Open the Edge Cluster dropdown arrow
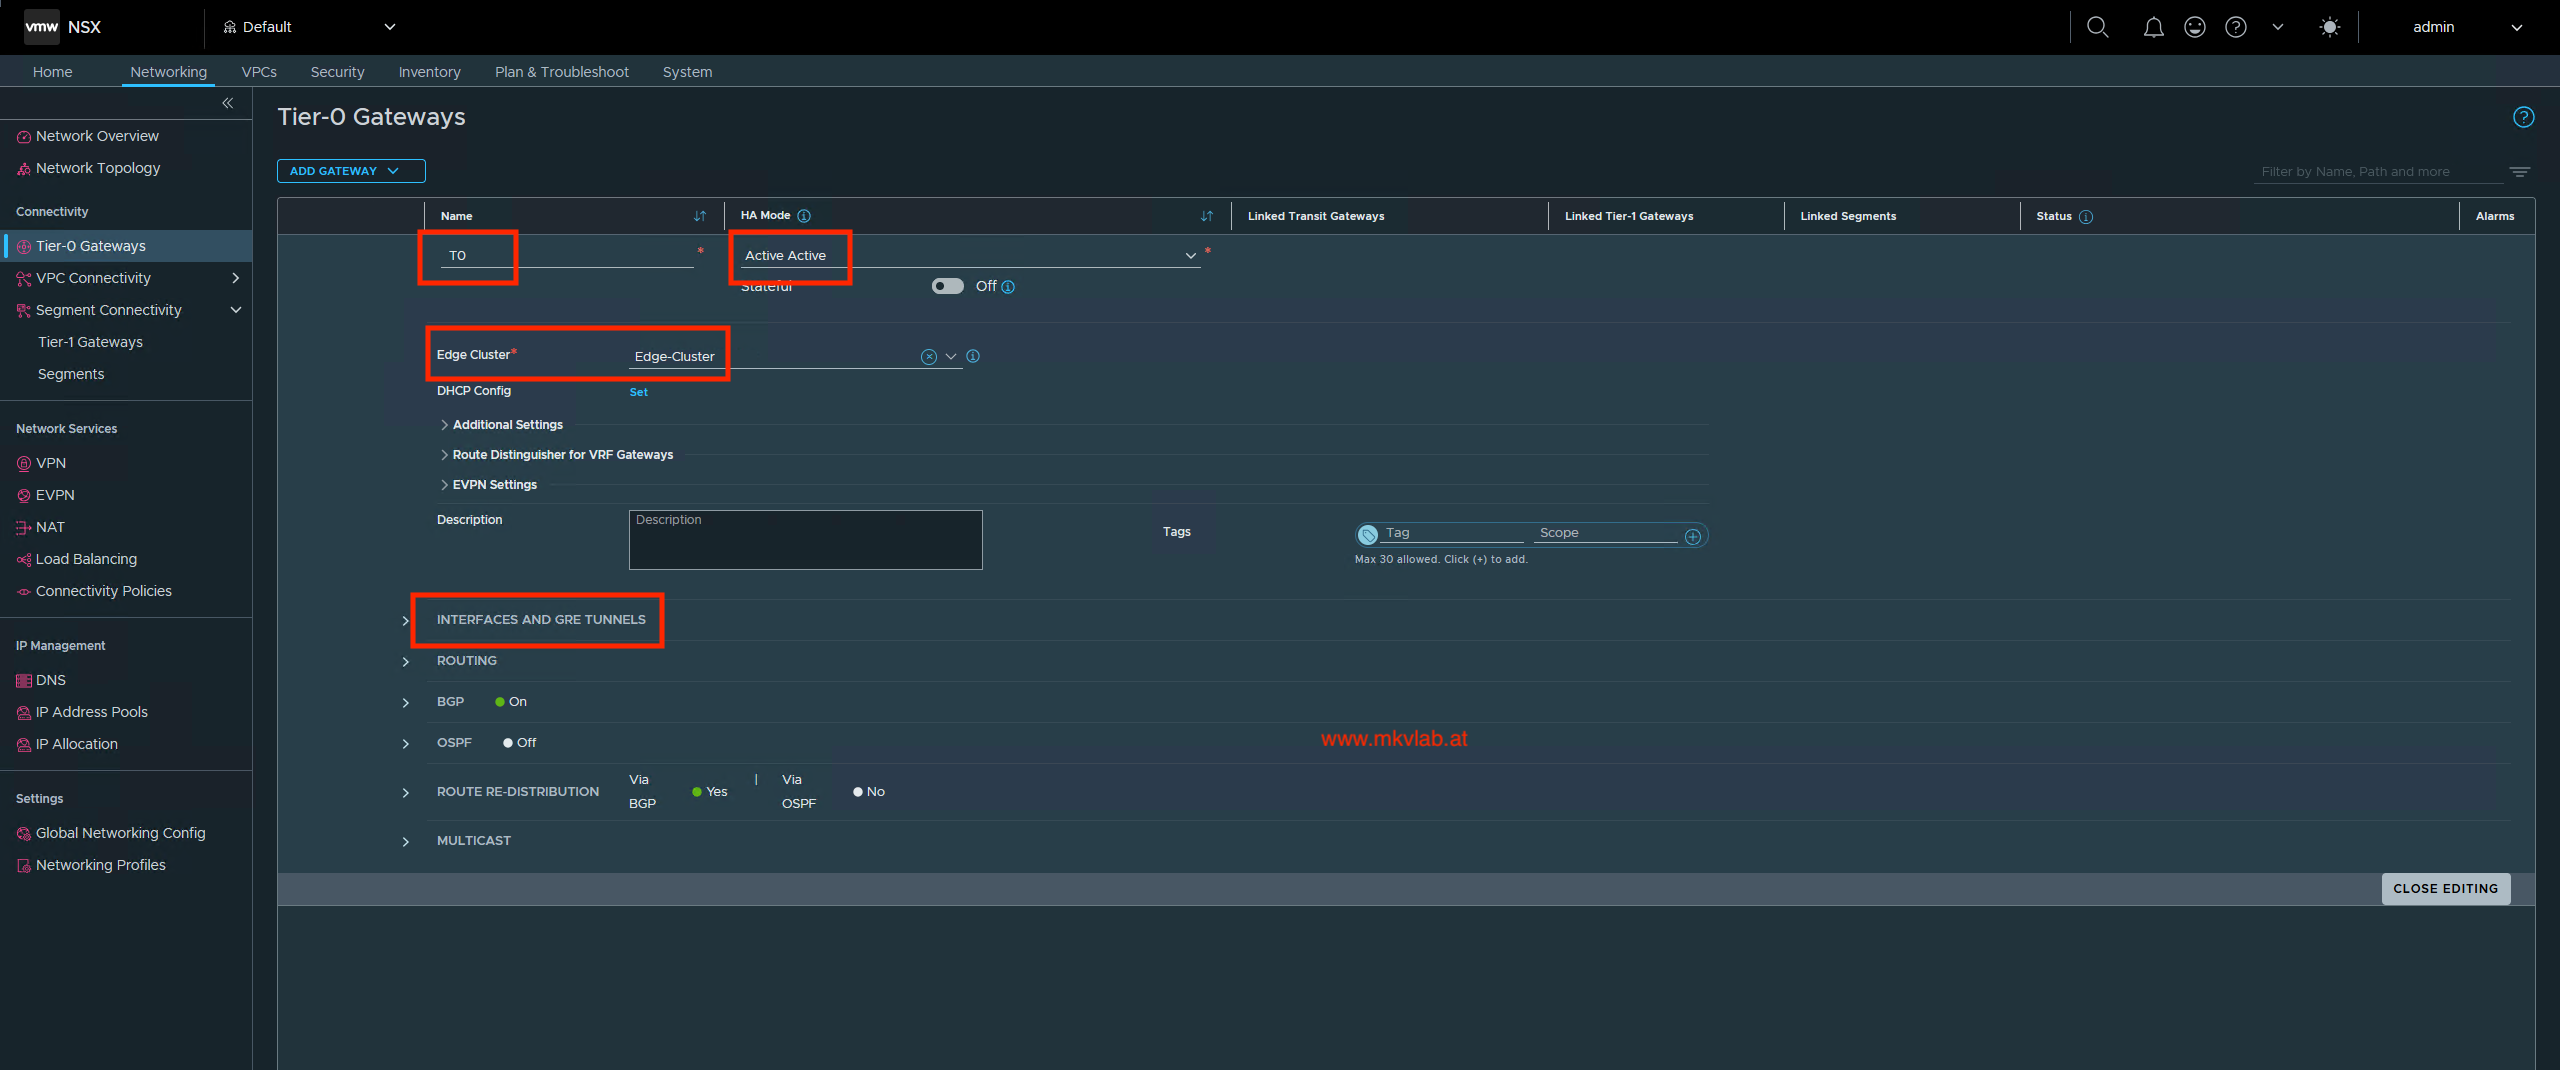This screenshot has height=1070, width=2560. [951, 356]
